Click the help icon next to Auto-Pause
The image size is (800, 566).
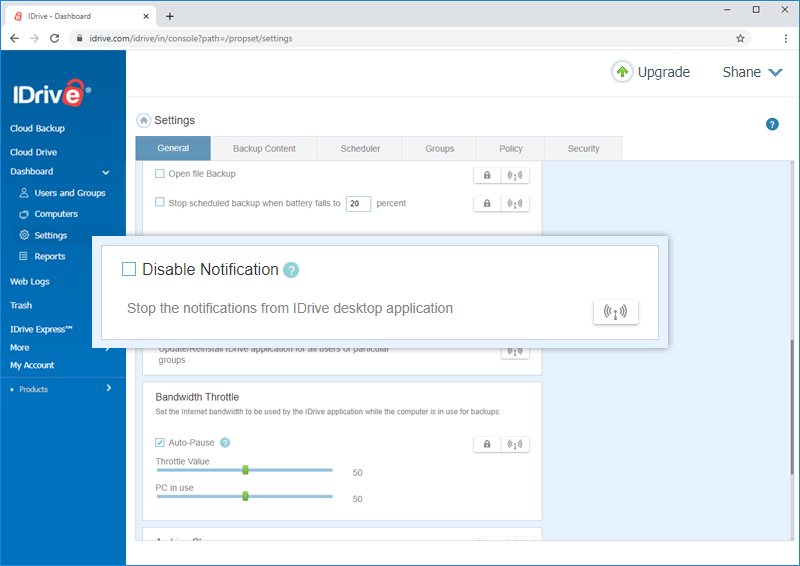225,442
